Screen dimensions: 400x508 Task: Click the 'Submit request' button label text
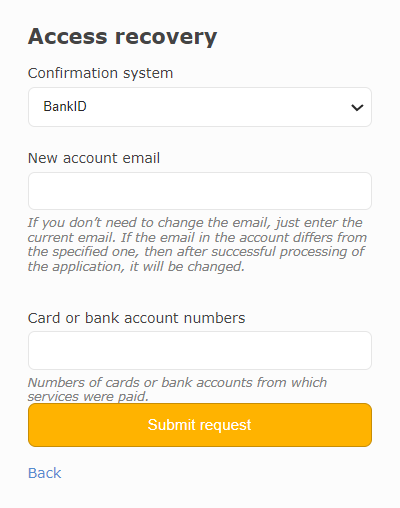[200, 425]
